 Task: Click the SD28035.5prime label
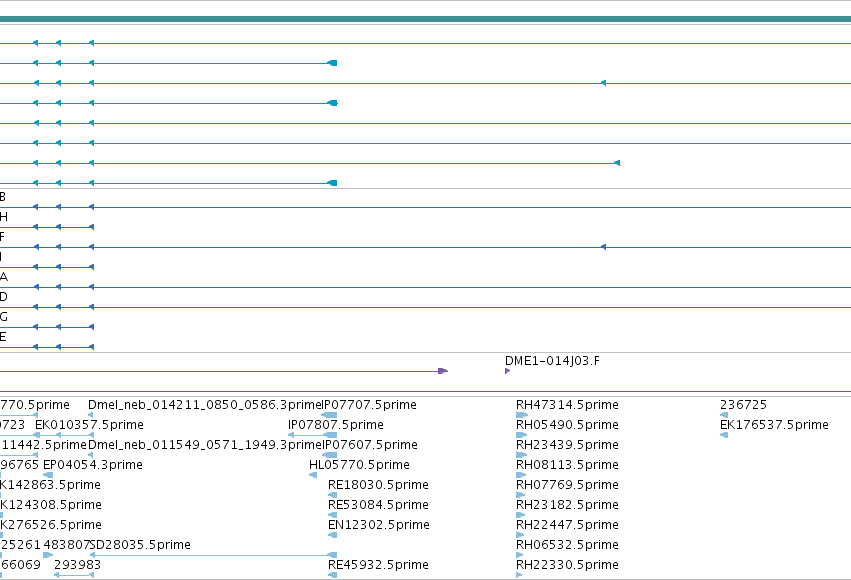[140, 544]
